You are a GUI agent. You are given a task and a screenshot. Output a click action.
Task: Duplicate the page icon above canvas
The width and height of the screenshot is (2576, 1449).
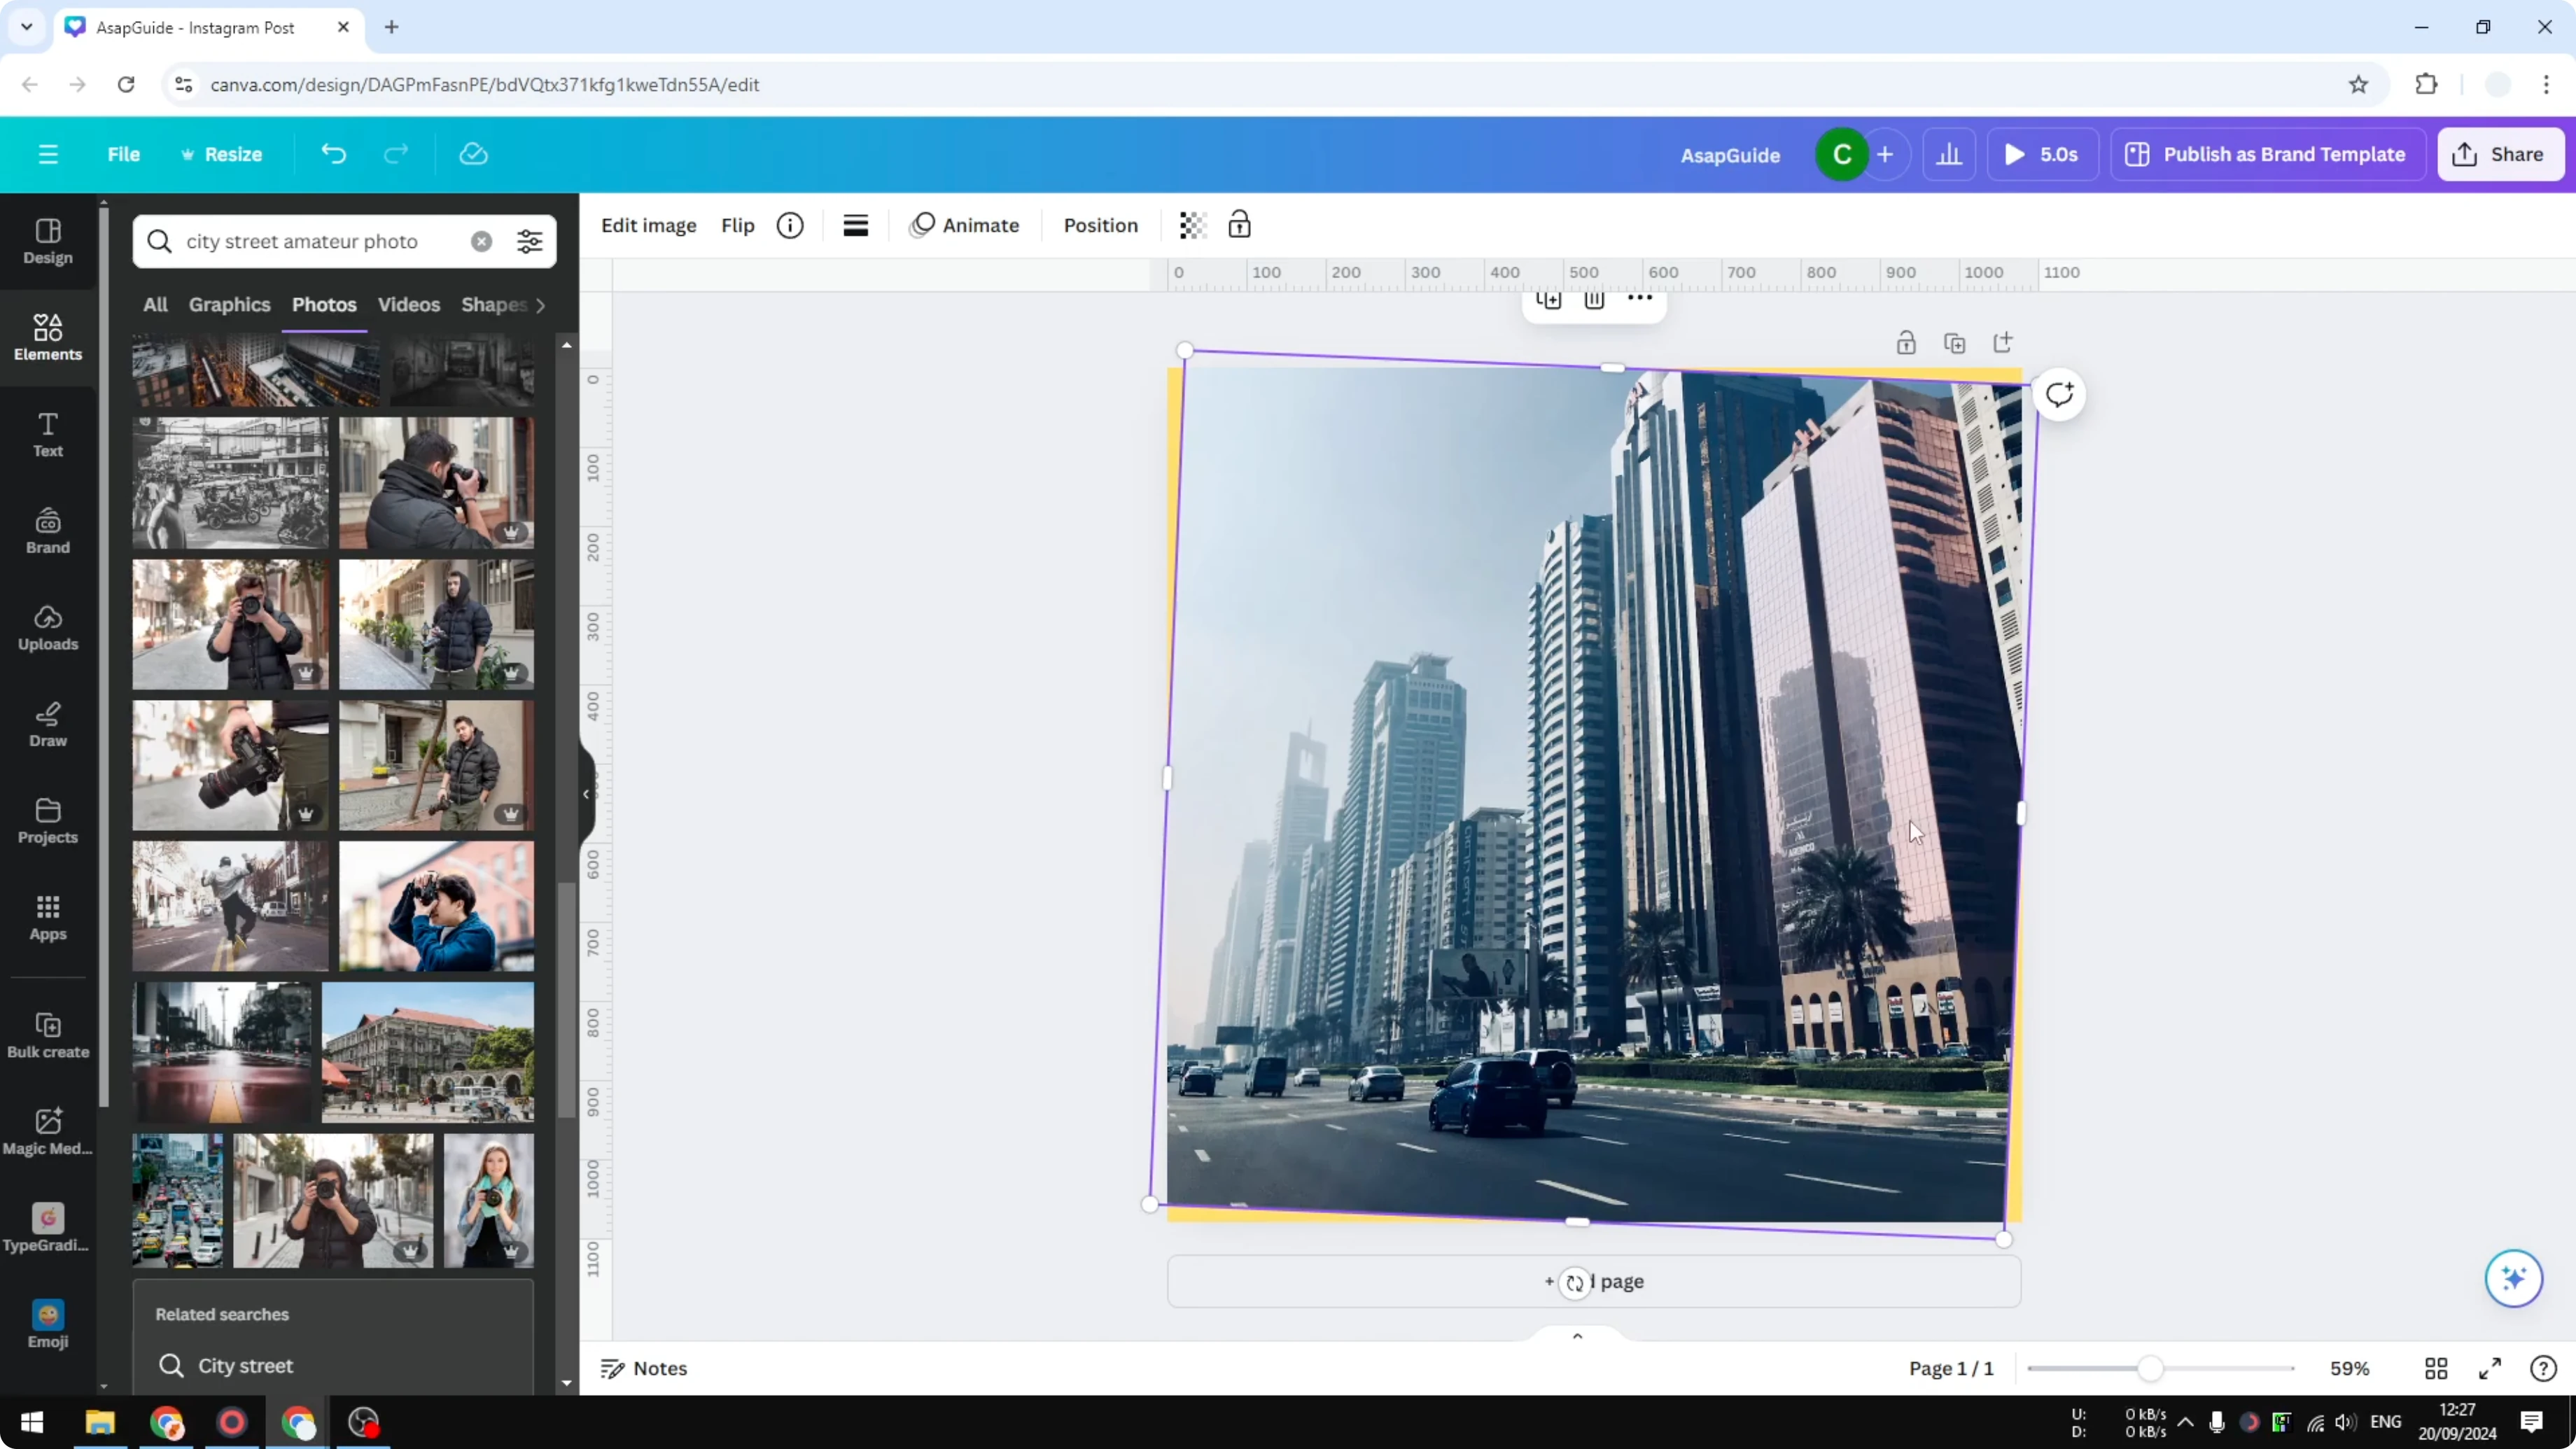click(1954, 343)
